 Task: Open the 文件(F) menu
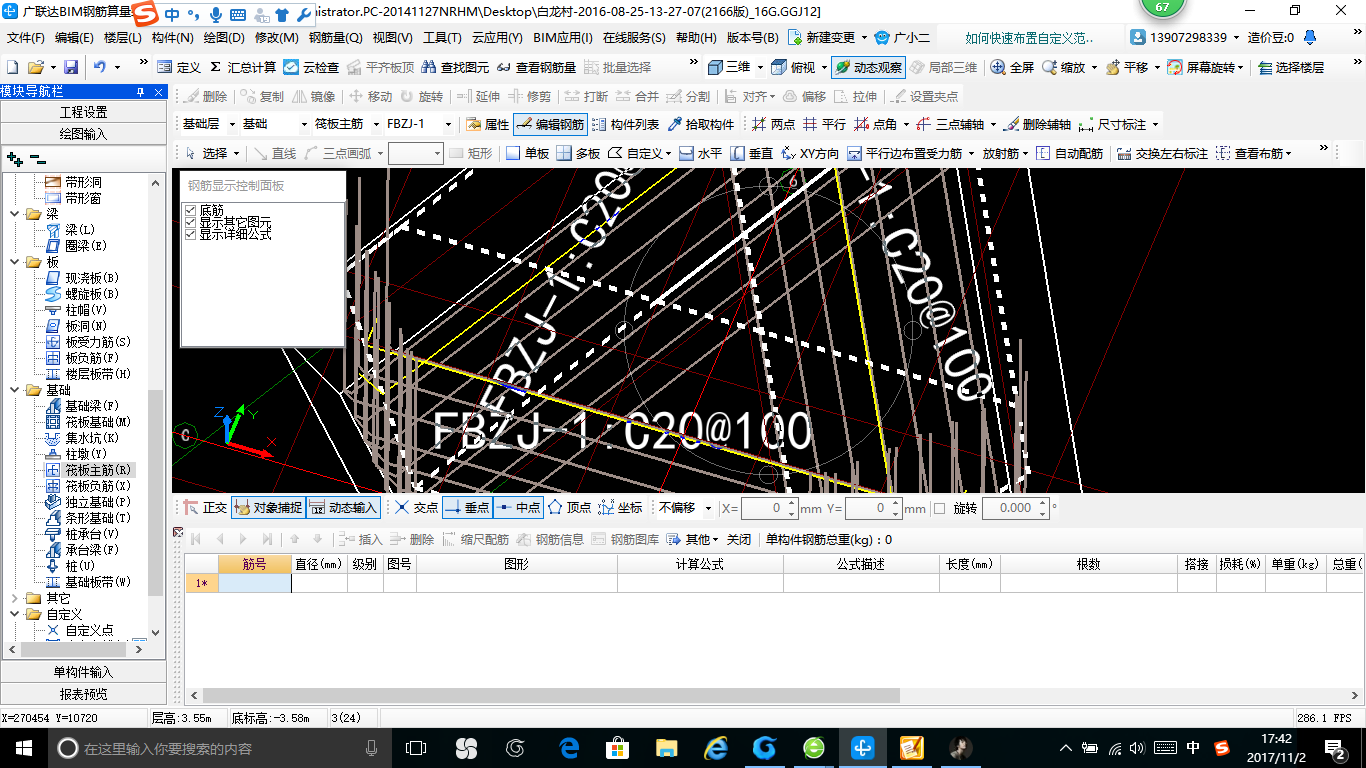25,38
